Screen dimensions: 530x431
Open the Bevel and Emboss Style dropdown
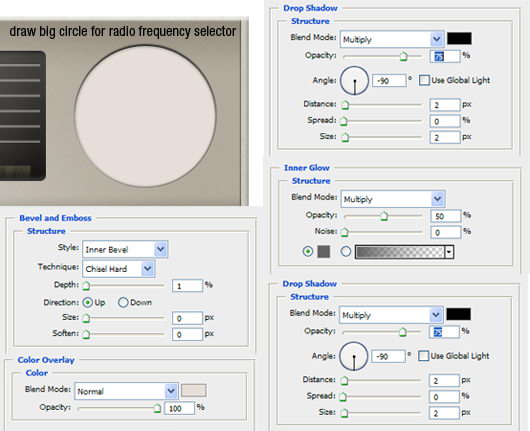coord(125,249)
